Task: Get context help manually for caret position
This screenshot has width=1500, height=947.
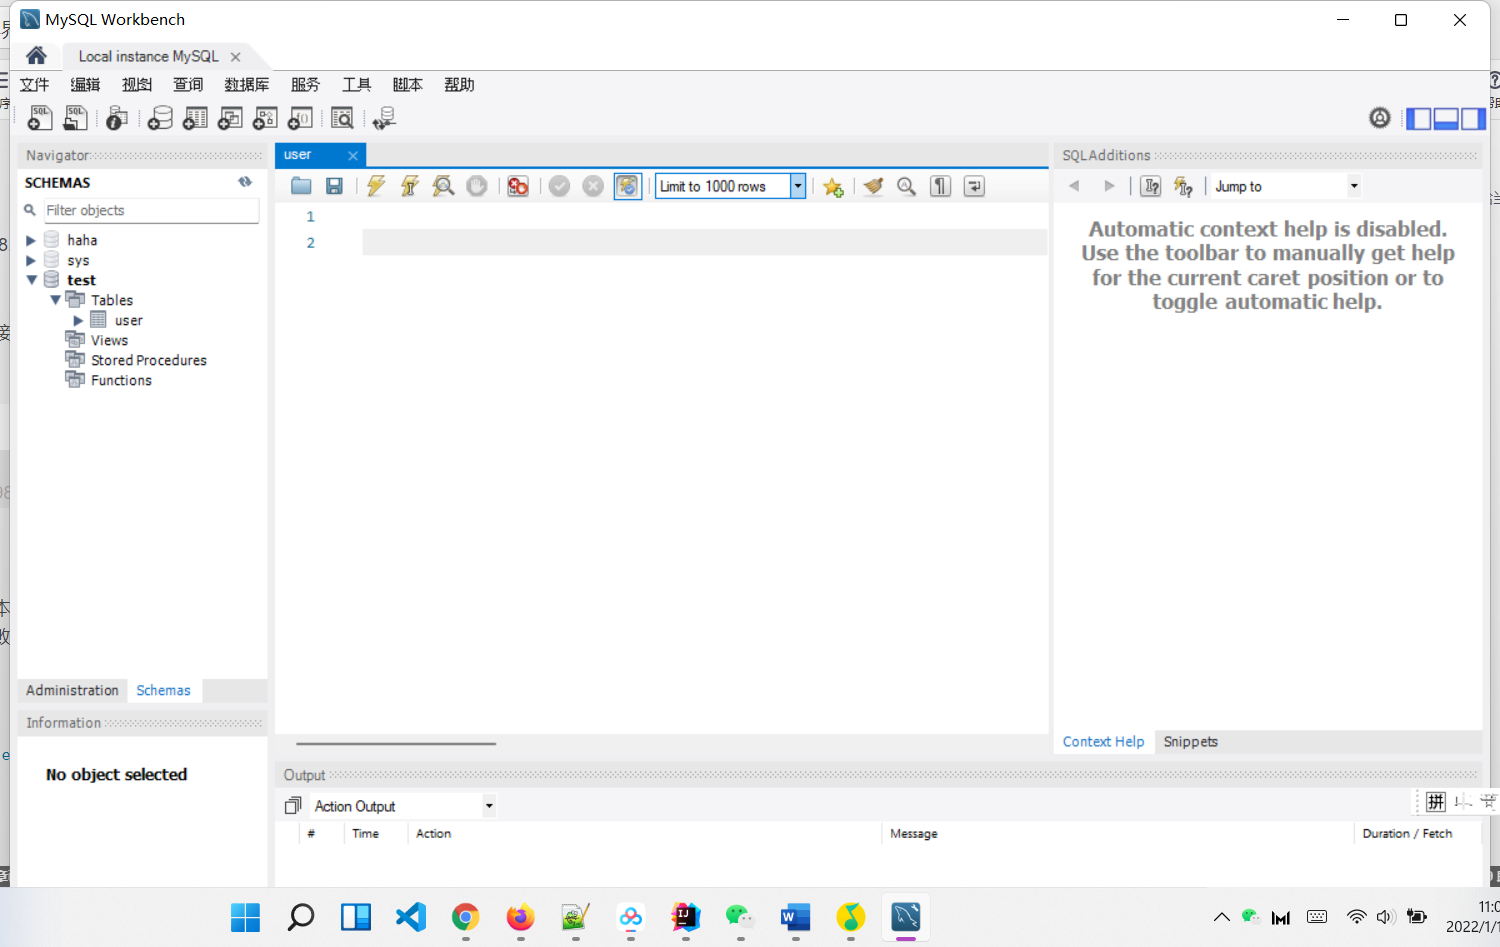Action: coord(1151,186)
